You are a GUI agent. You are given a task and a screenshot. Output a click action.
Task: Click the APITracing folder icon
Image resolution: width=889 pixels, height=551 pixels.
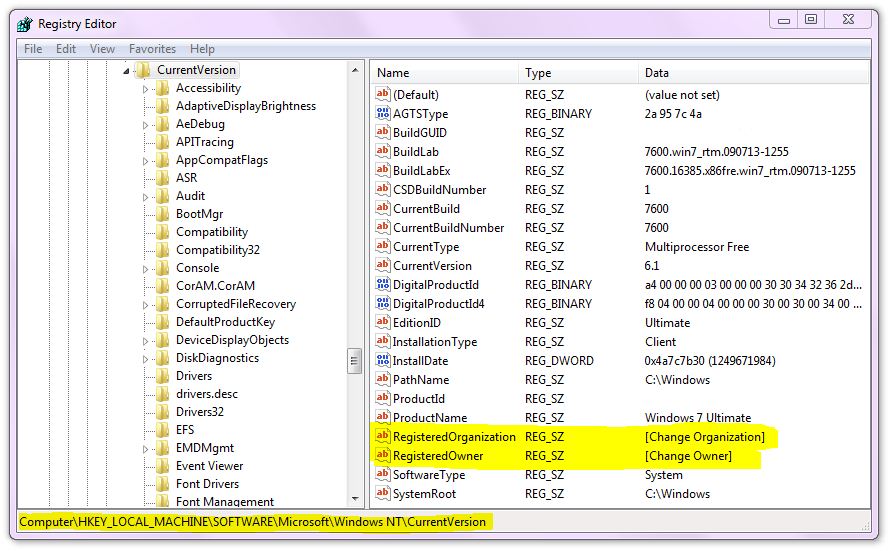click(x=163, y=142)
